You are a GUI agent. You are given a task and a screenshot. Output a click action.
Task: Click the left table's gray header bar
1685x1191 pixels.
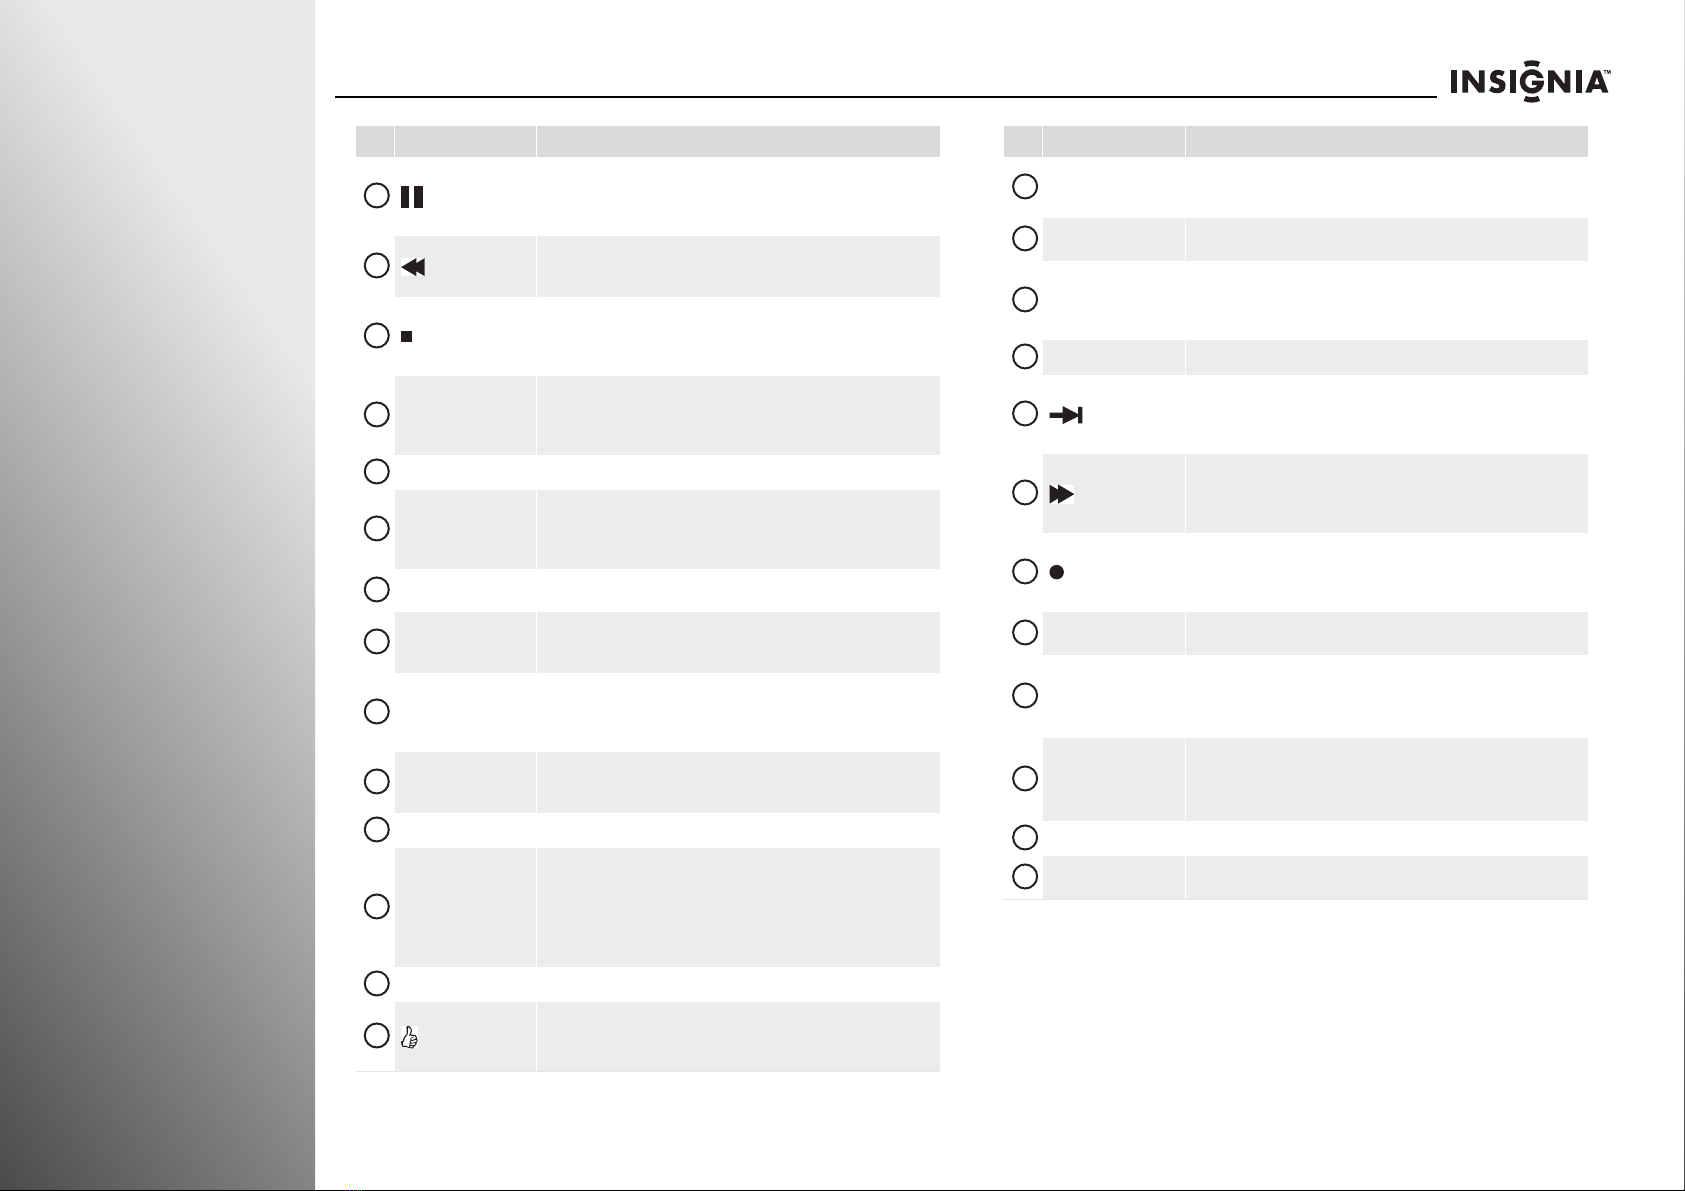point(648,141)
